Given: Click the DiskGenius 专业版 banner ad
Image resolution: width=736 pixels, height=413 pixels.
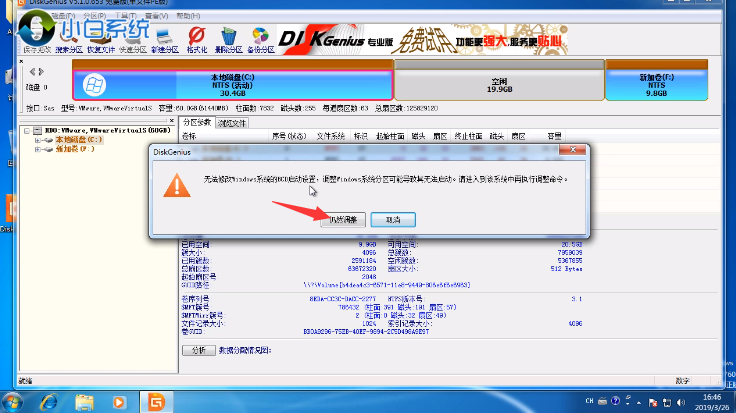Looking at the screenshot, I should point(422,40).
